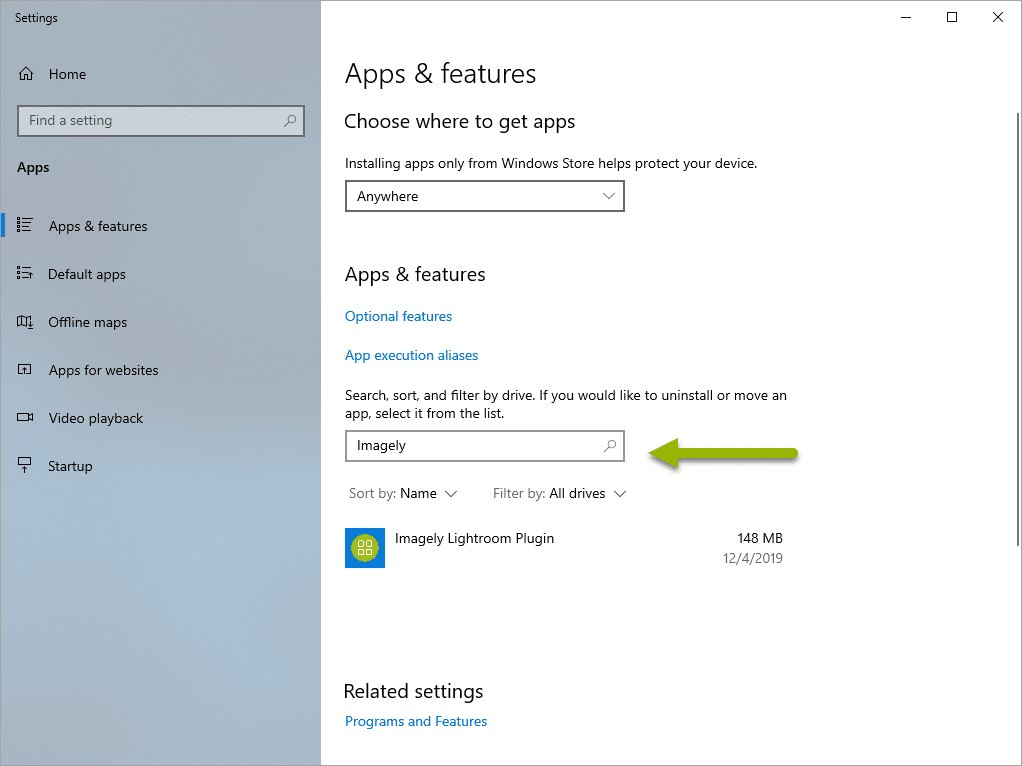Image resolution: width=1022 pixels, height=766 pixels.
Task: Open the Filter by All drives dropdown
Action: click(559, 493)
